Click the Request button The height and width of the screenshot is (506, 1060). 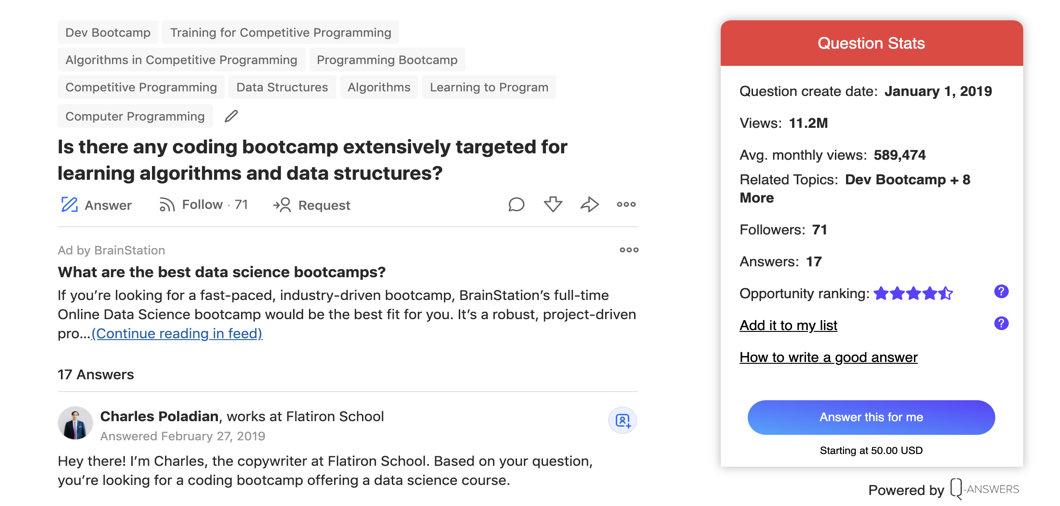pos(312,205)
